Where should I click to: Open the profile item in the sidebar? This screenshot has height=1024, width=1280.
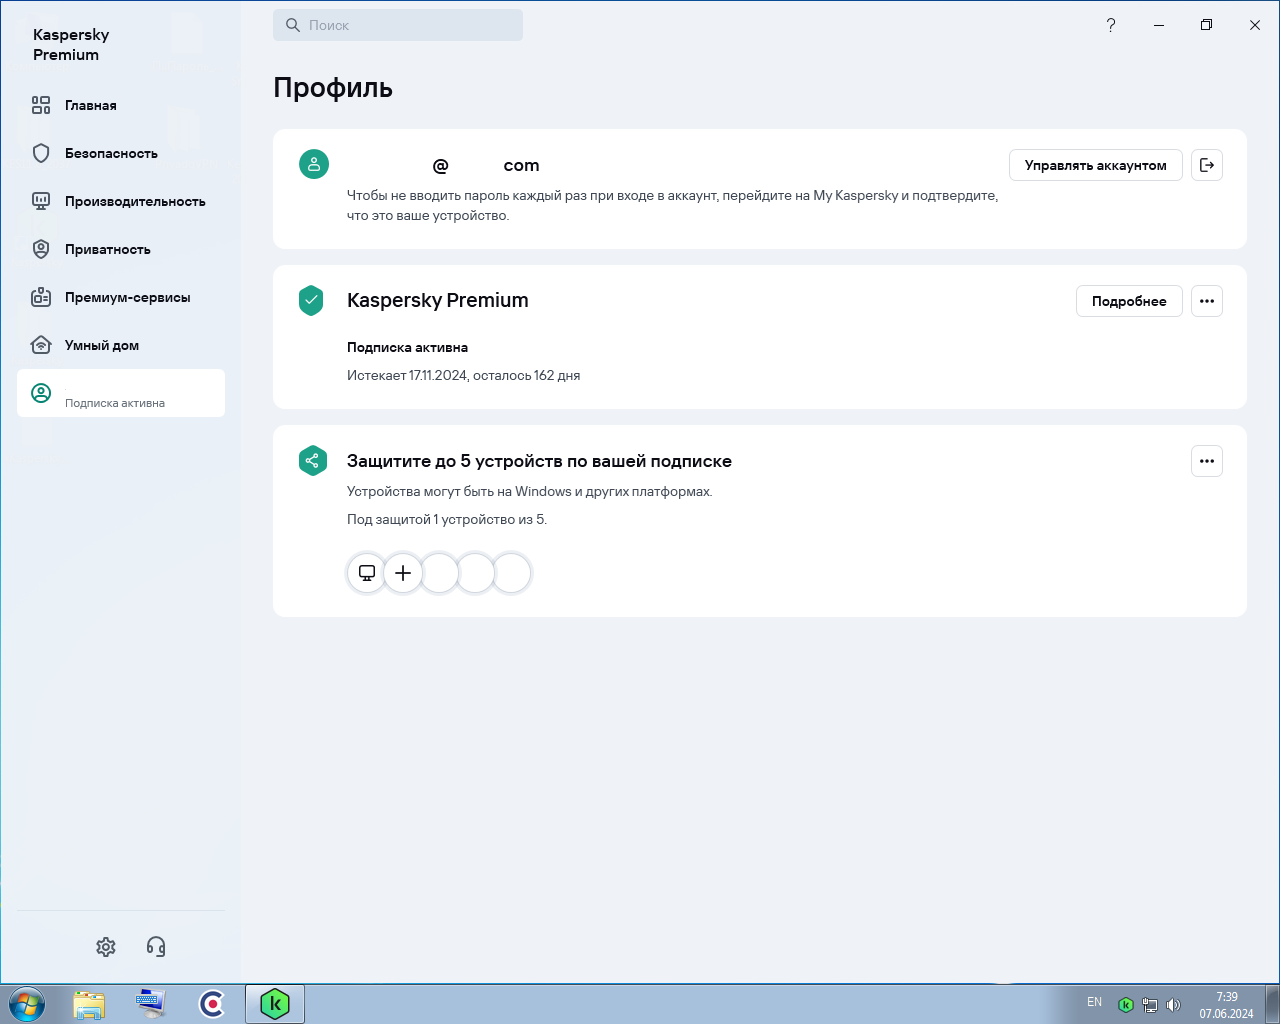coord(121,393)
